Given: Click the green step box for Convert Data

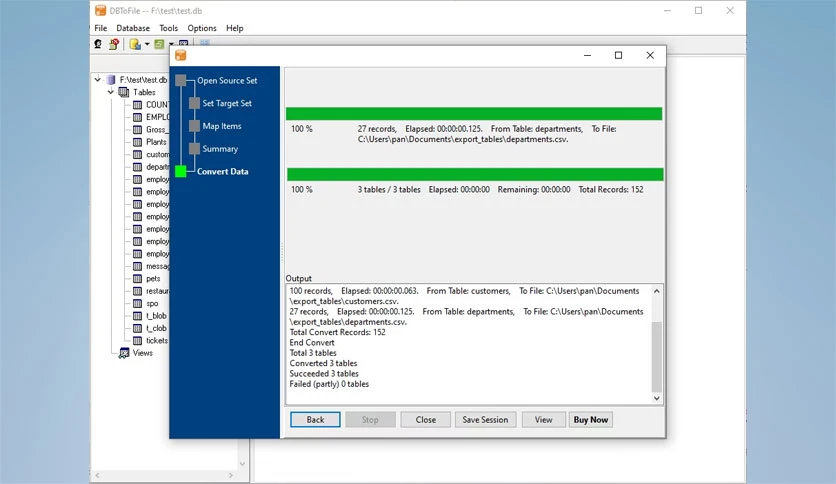Looking at the screenshot, I should 181,171.
